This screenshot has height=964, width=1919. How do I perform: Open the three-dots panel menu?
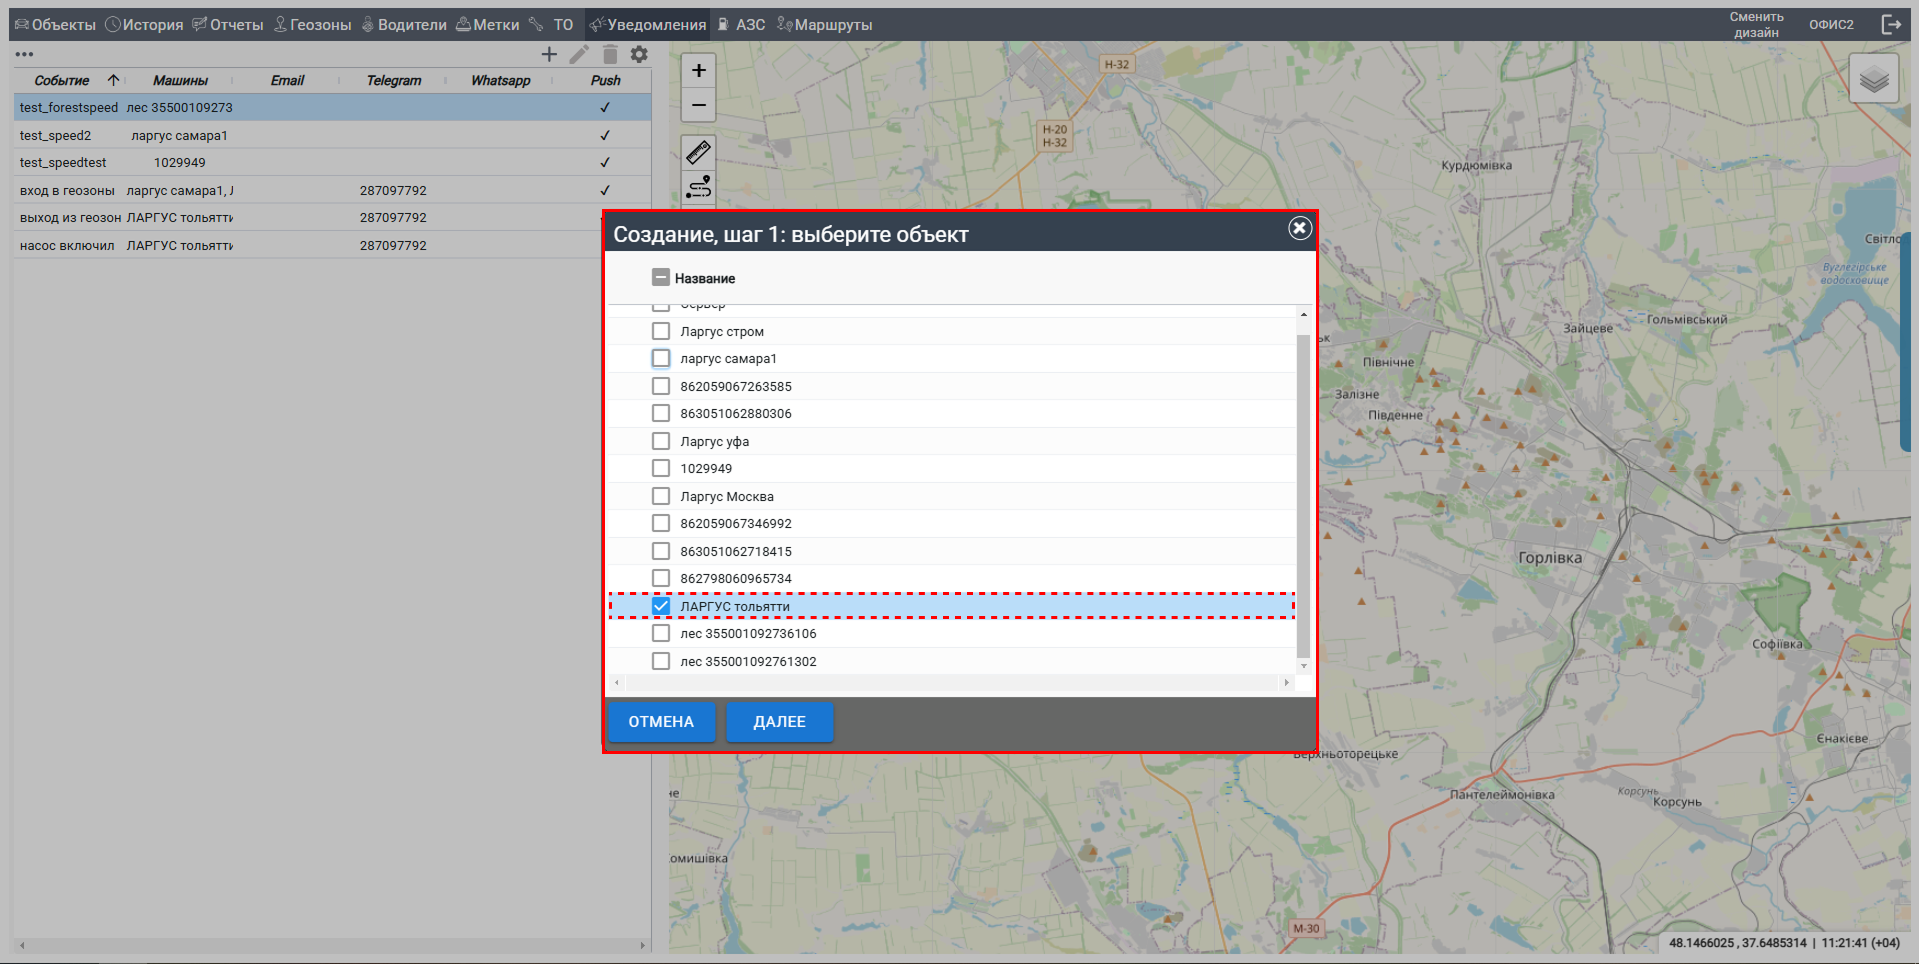(24, 54)
